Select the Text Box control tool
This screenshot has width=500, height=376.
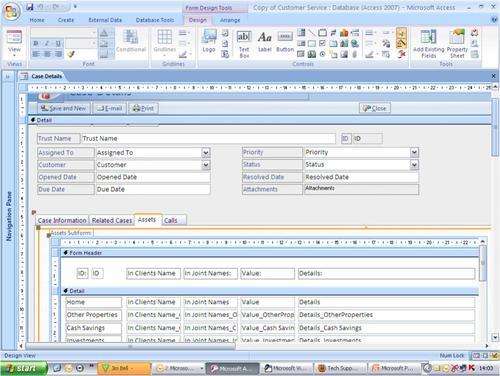click(244, 43)
